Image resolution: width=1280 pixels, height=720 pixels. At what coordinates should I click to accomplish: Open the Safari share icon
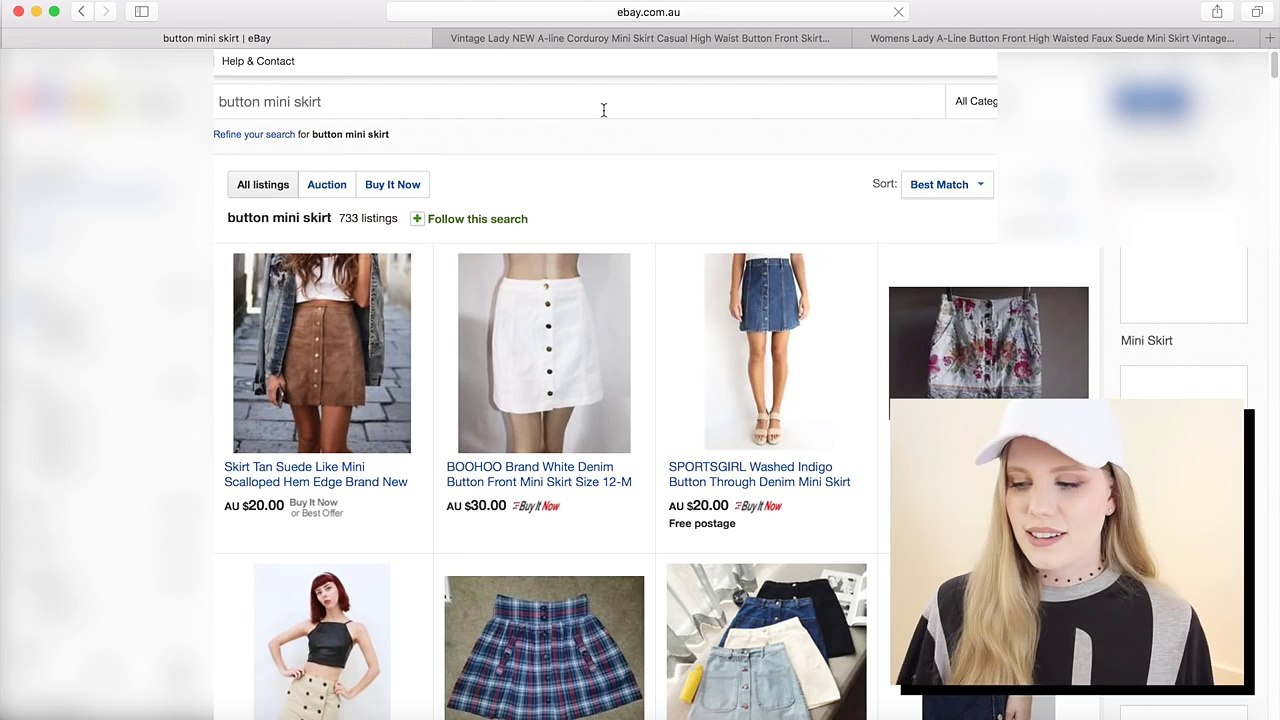click(x=1217, y=12)
